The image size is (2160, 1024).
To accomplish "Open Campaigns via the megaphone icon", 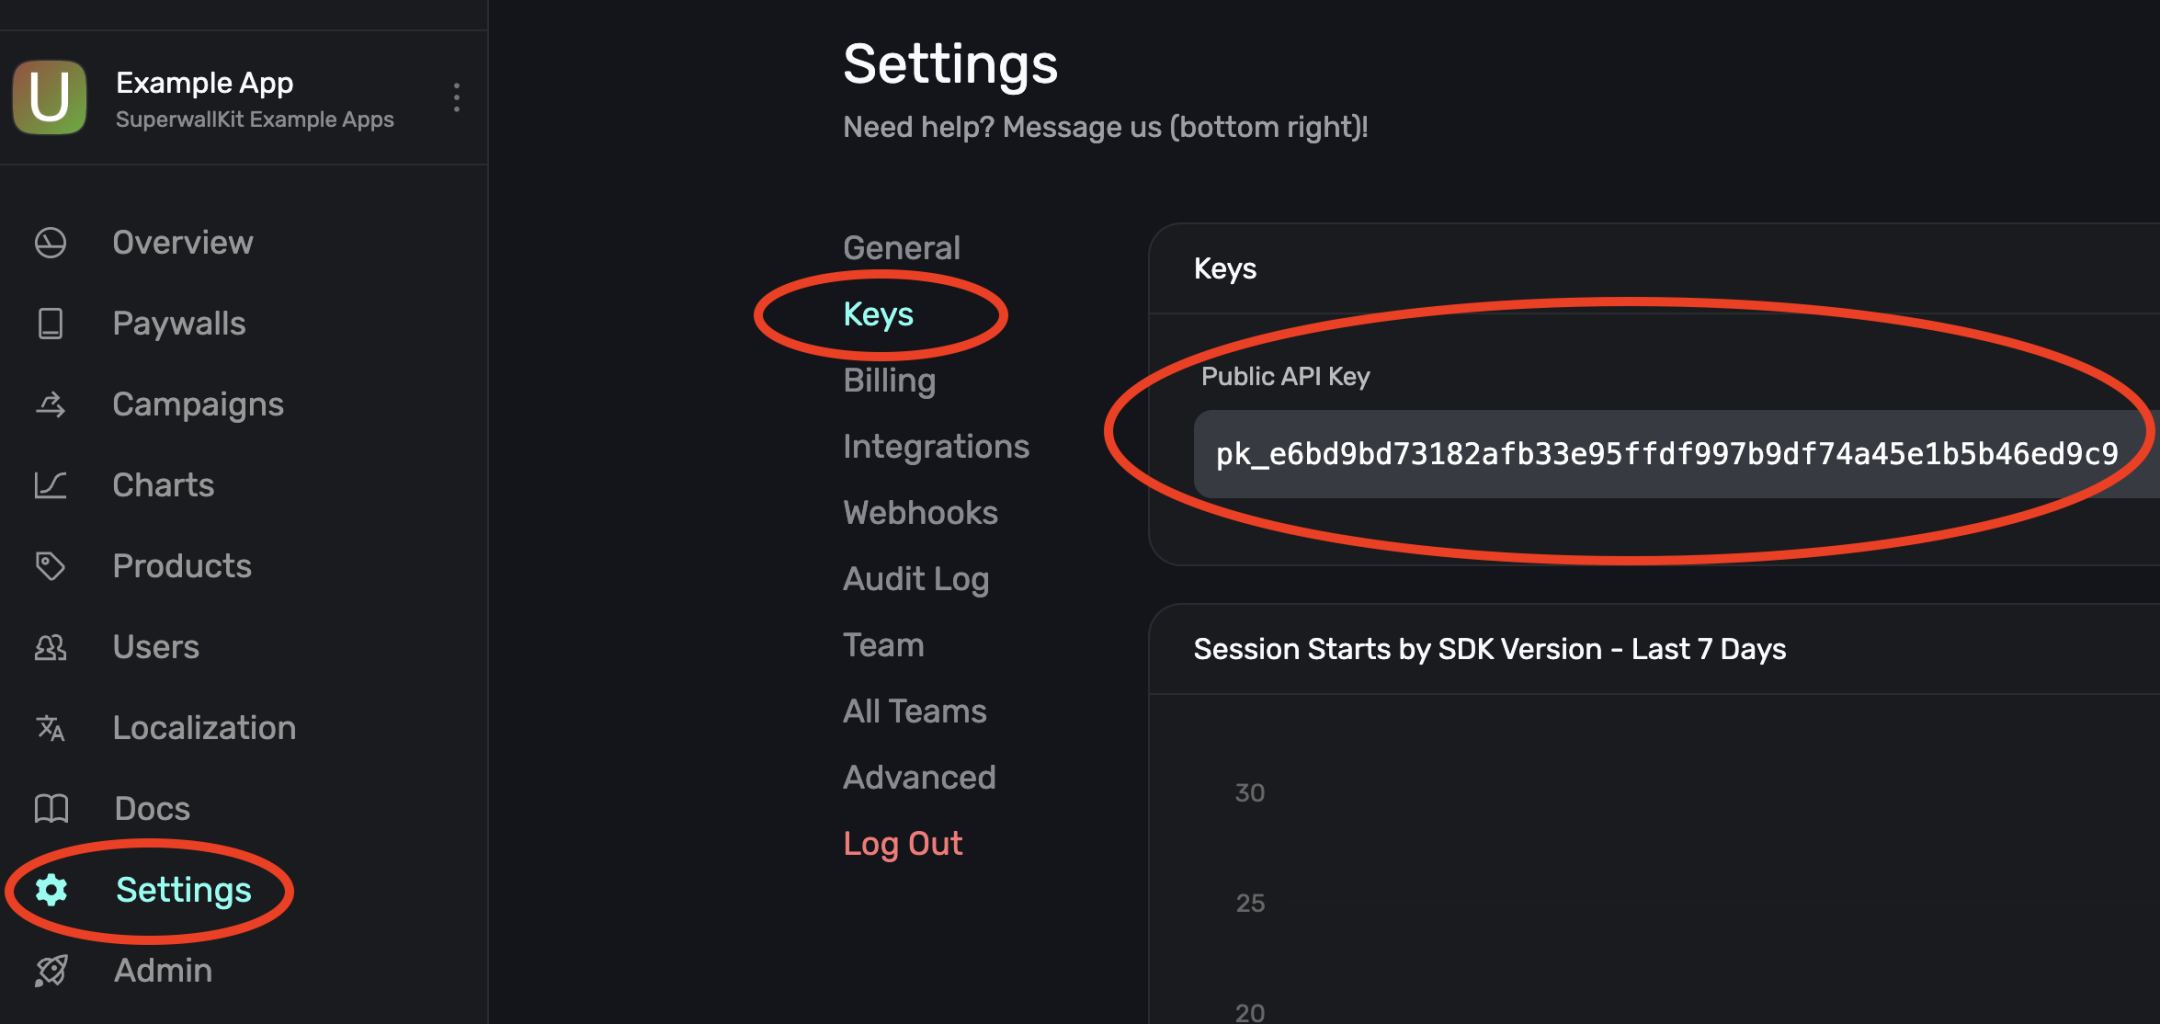I will click(x=50, y=404).
